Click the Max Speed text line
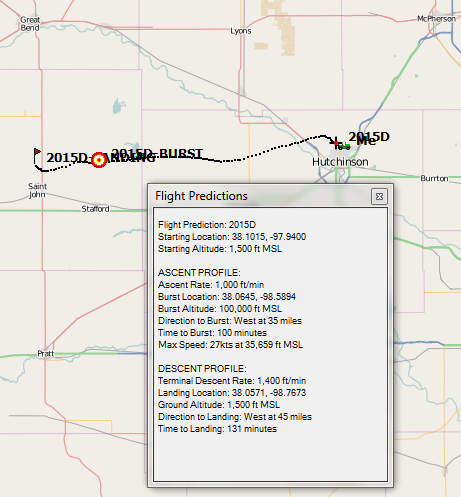This screenshot has height=497, width=461. coord(230,345)
